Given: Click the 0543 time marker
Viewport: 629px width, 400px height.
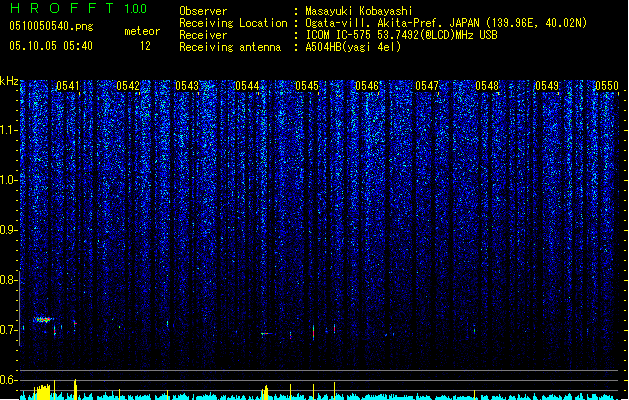Looking at the screenshot, I should (187, 86).
